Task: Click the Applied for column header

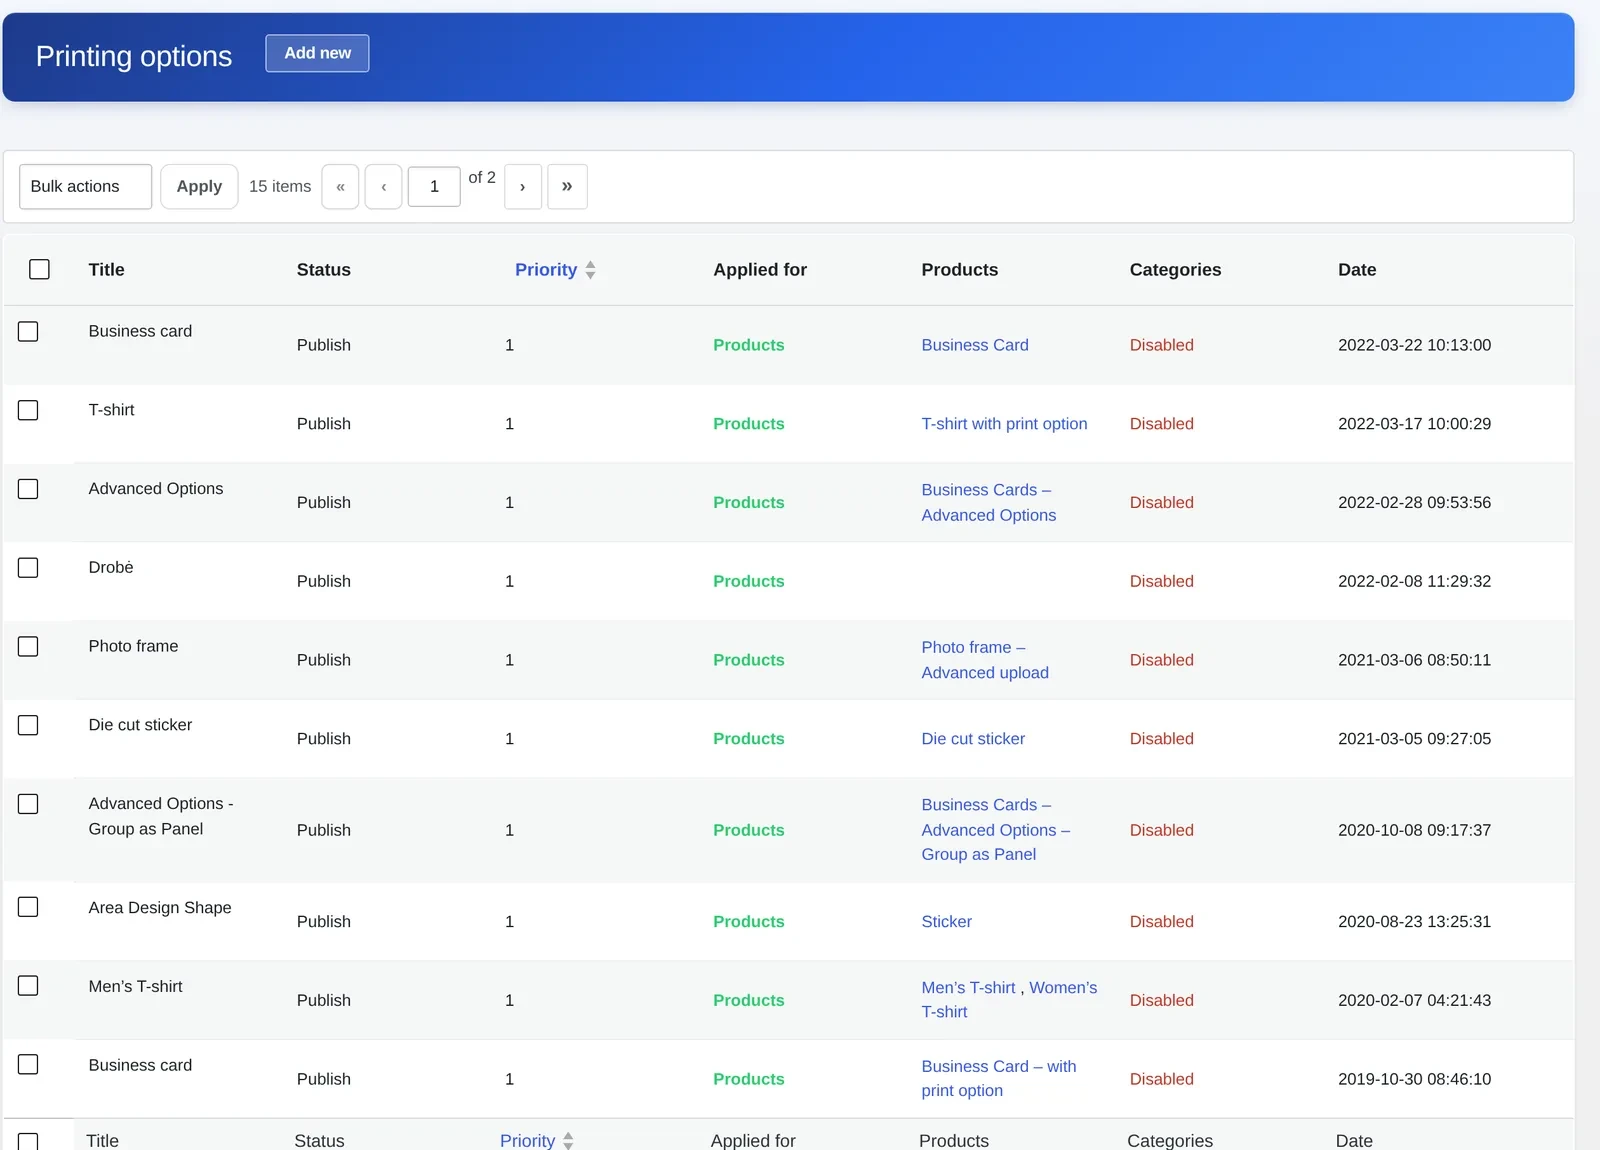Action: click(x=760, y=270)
